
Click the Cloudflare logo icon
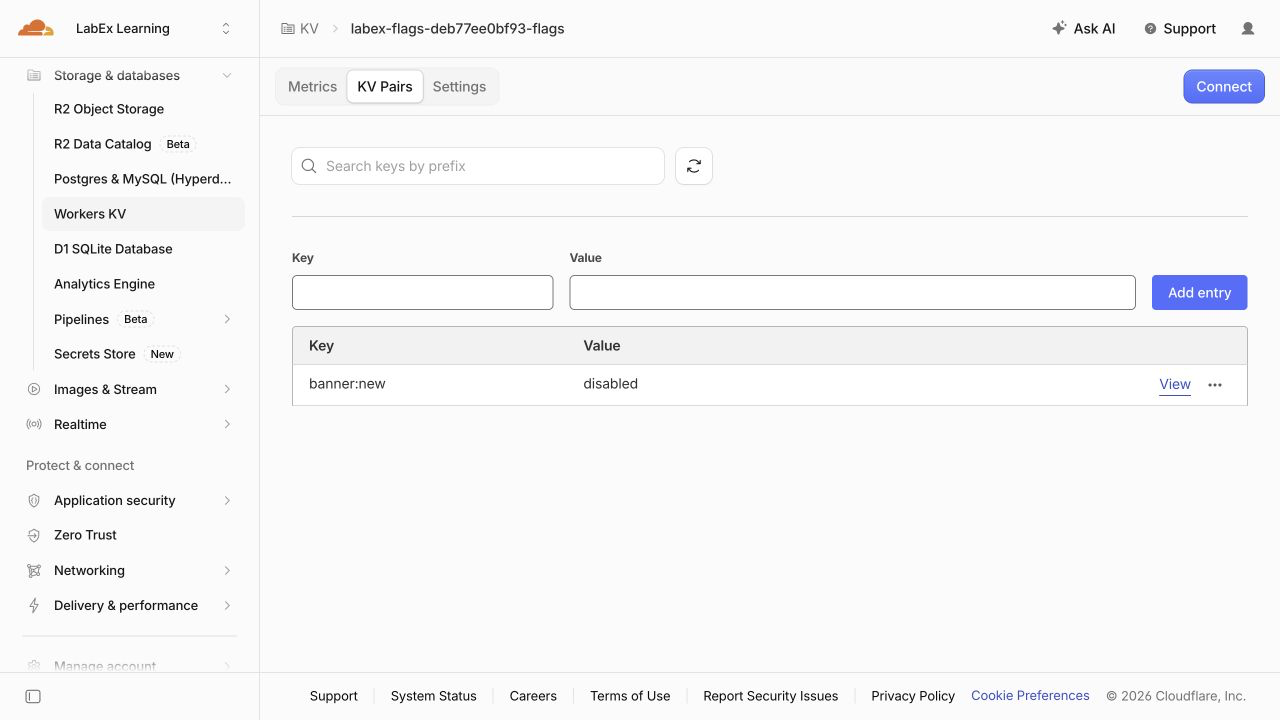pos(36,28)
